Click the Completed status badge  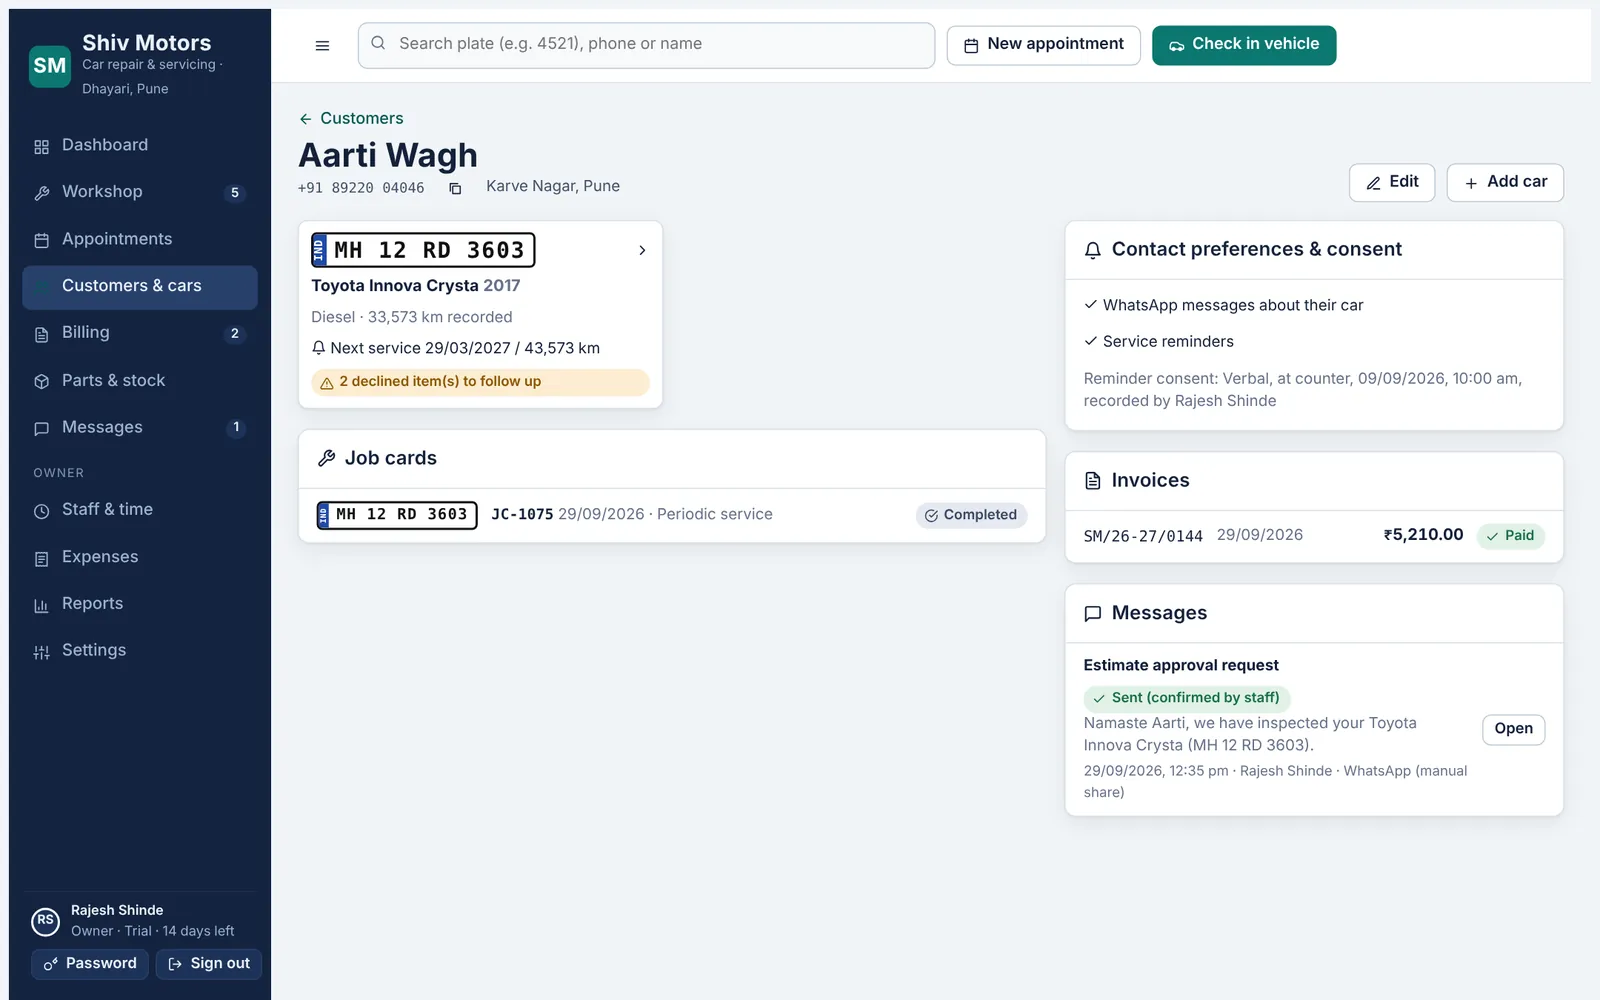(971, 515)
